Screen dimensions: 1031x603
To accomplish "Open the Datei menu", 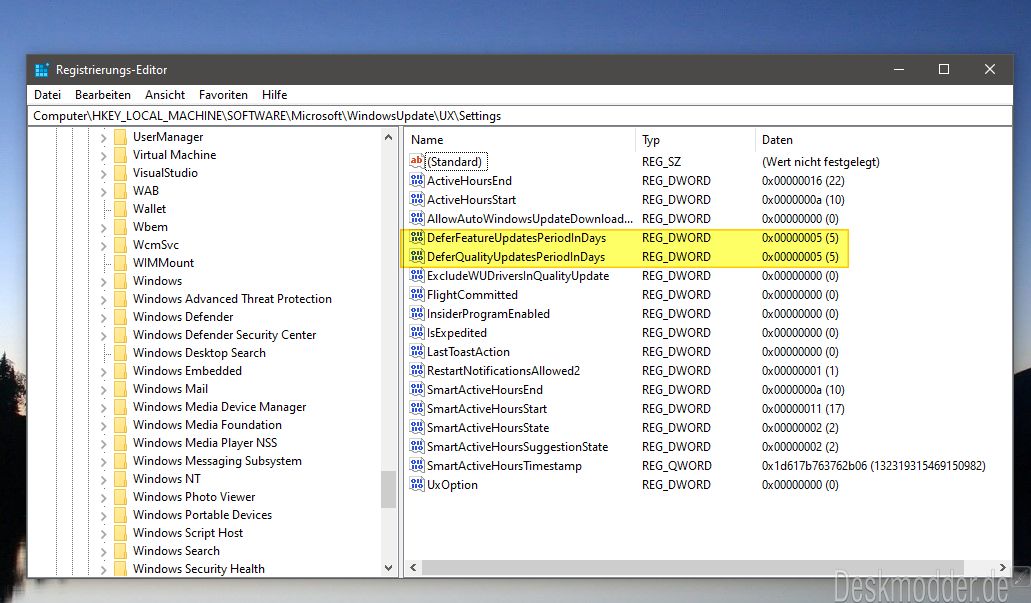I will pyautogui.click(x=47, y=95).
